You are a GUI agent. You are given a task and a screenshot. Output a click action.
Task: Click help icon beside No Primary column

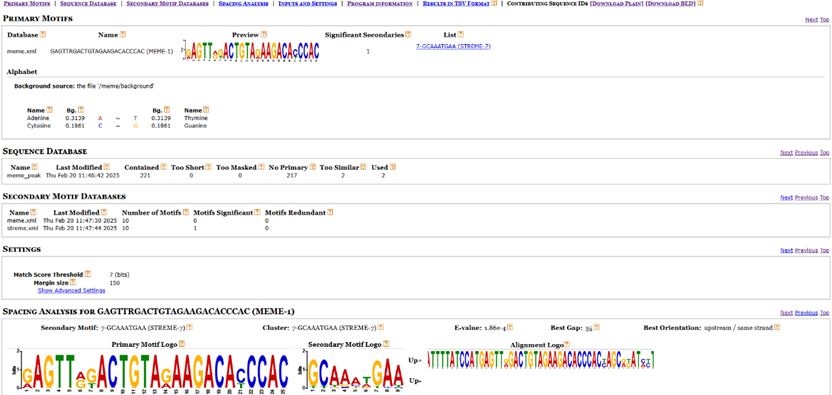pyautogui.click(x=313, y=167)
